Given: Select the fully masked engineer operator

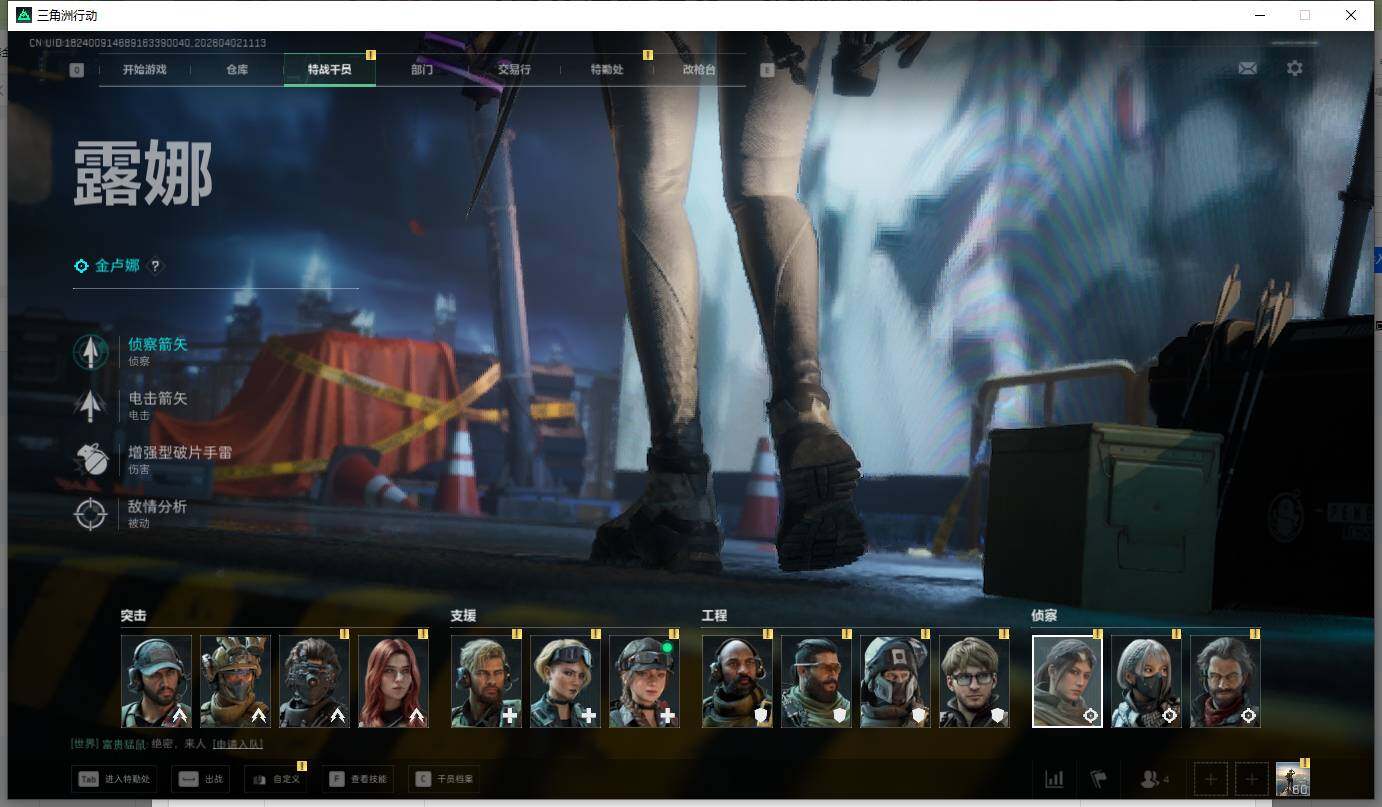Looking at the screenshot, I should [895, 681].
